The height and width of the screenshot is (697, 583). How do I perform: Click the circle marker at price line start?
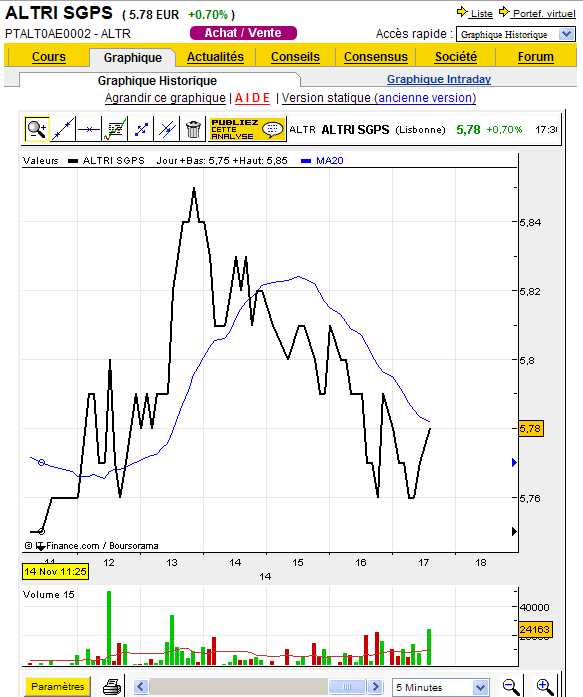coord(41,531)
